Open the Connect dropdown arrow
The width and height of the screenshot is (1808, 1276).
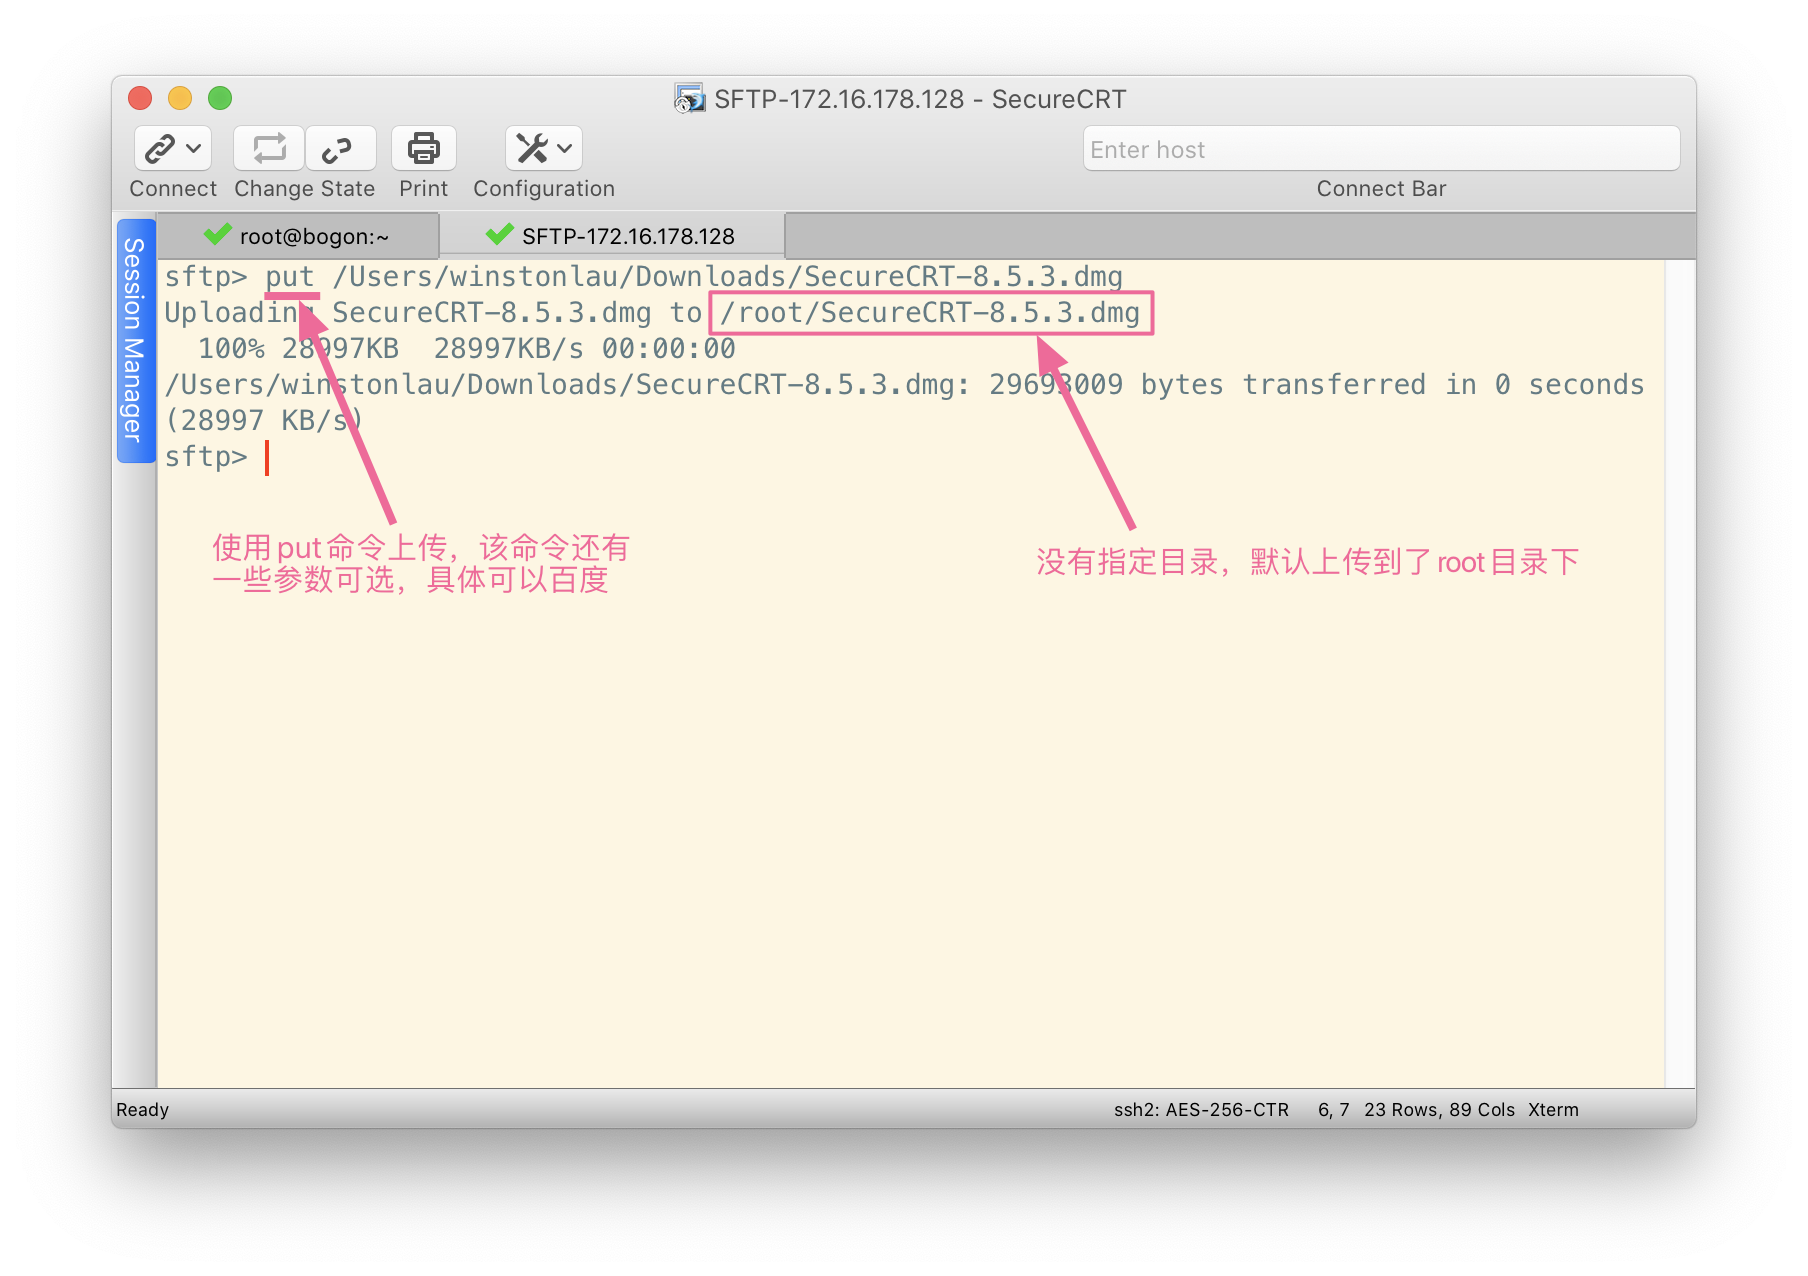point(194,149)
